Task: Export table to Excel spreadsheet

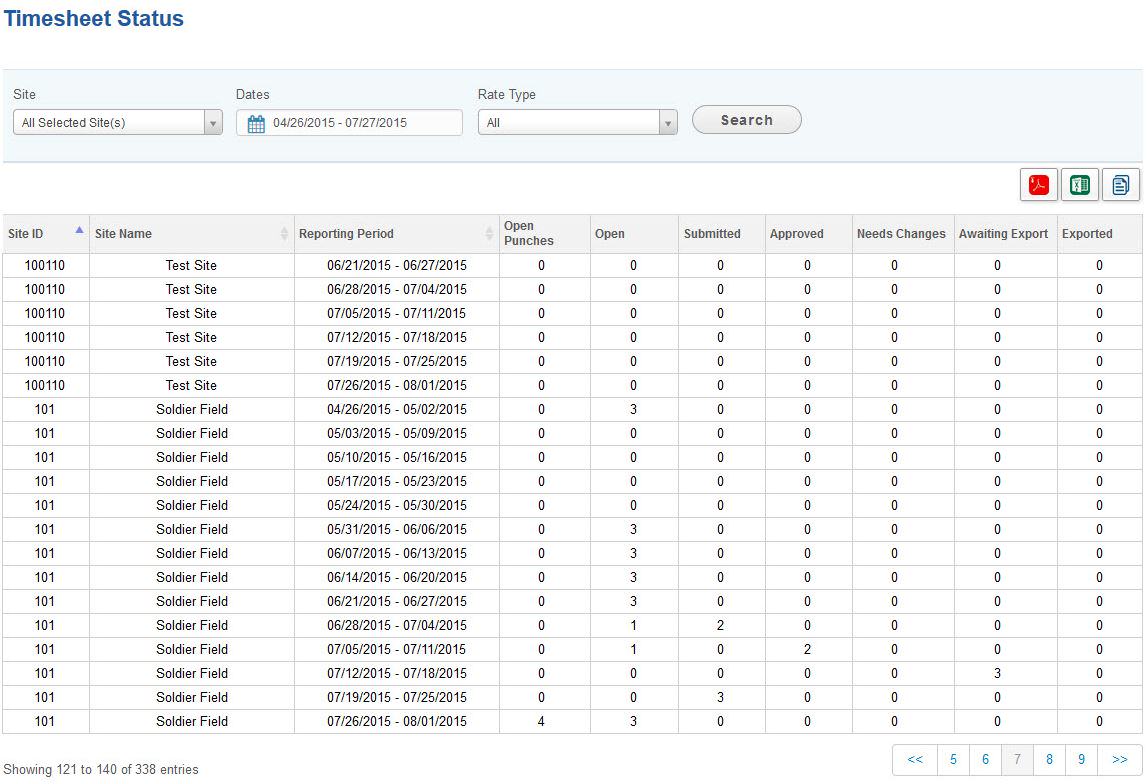Action: tap(1080, 185)
